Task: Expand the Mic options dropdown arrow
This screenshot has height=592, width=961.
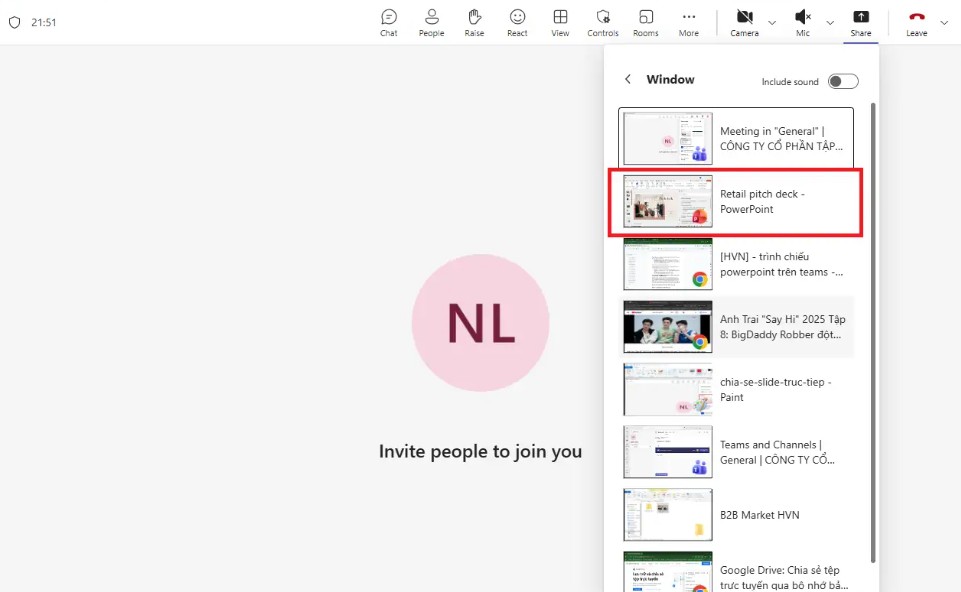Action: (x=829, y=22)
